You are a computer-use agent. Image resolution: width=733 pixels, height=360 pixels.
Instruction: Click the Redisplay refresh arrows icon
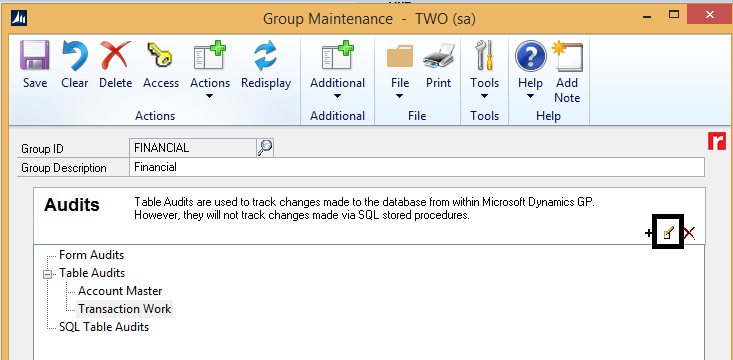266,56
